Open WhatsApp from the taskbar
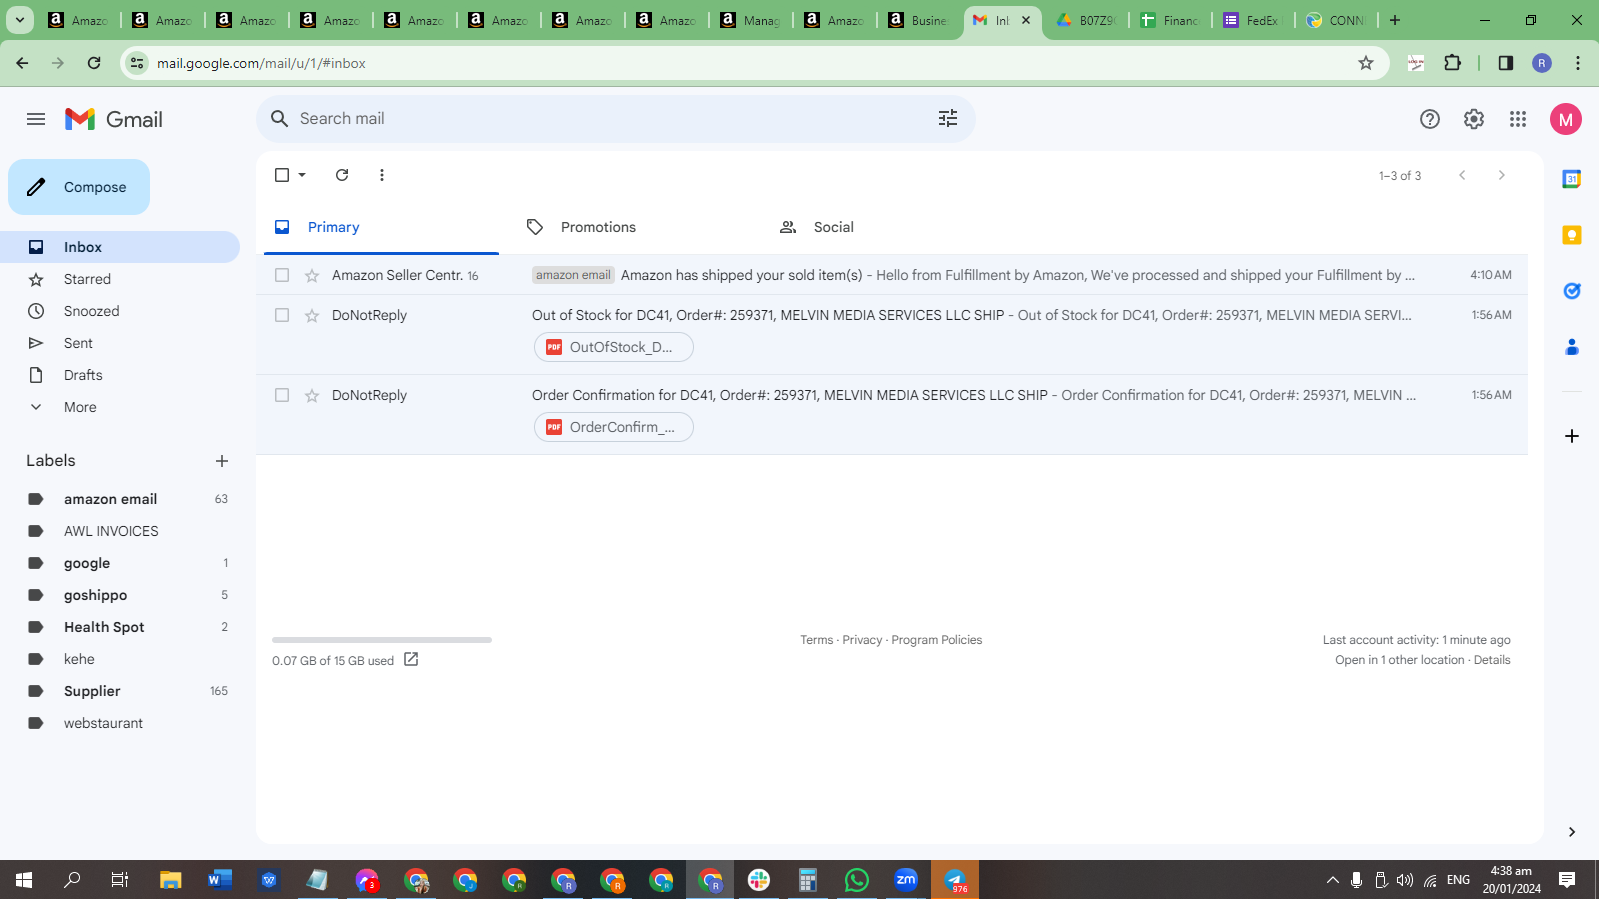1599x899 pixels. coord(857,880)
